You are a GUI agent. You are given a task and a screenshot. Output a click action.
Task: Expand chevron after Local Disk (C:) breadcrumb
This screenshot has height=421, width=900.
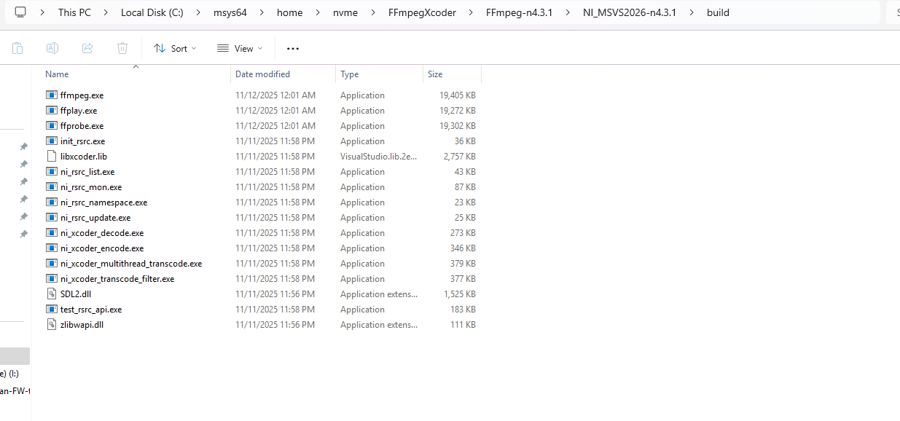click(x=198, y=12)
